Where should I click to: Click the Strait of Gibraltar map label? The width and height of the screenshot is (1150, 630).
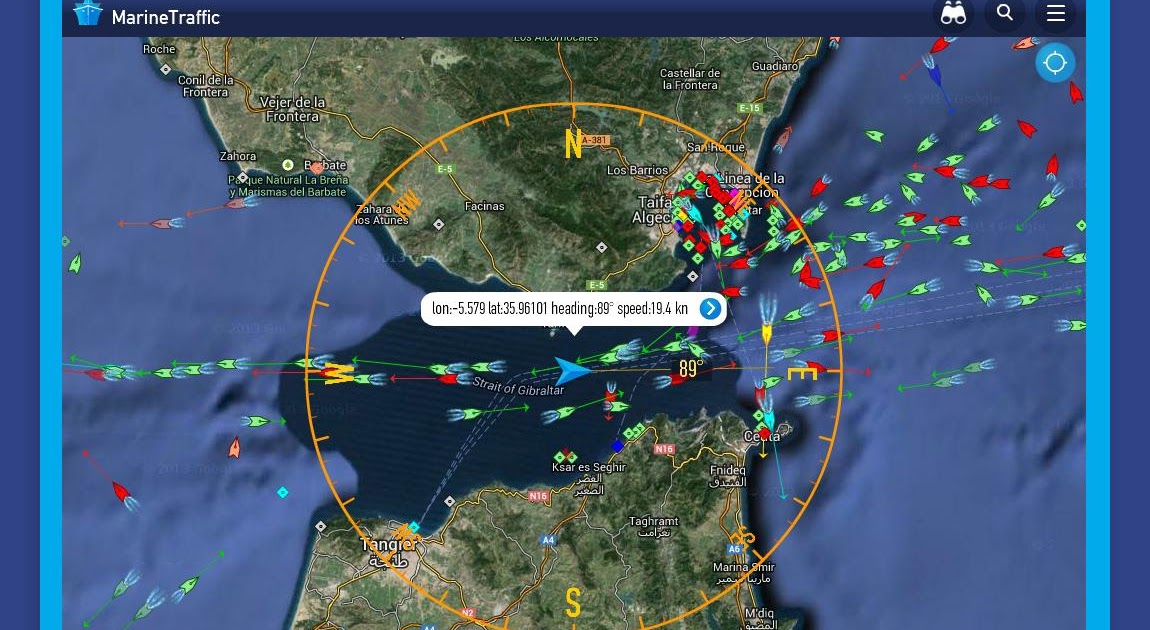pyautogui.click(x=519, y=386)
